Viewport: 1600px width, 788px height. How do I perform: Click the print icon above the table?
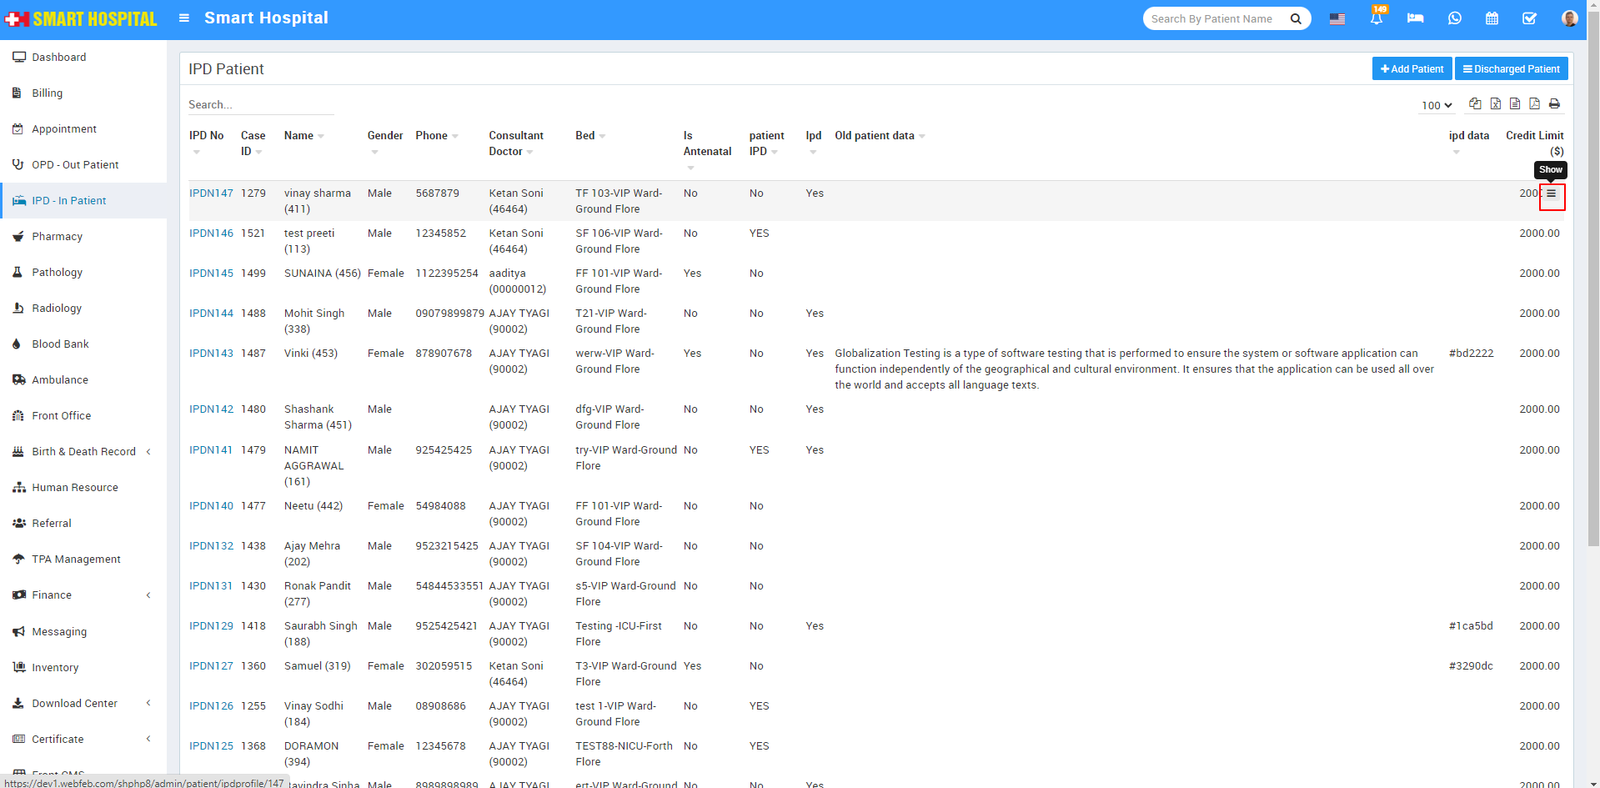[x=1554, y=104]
